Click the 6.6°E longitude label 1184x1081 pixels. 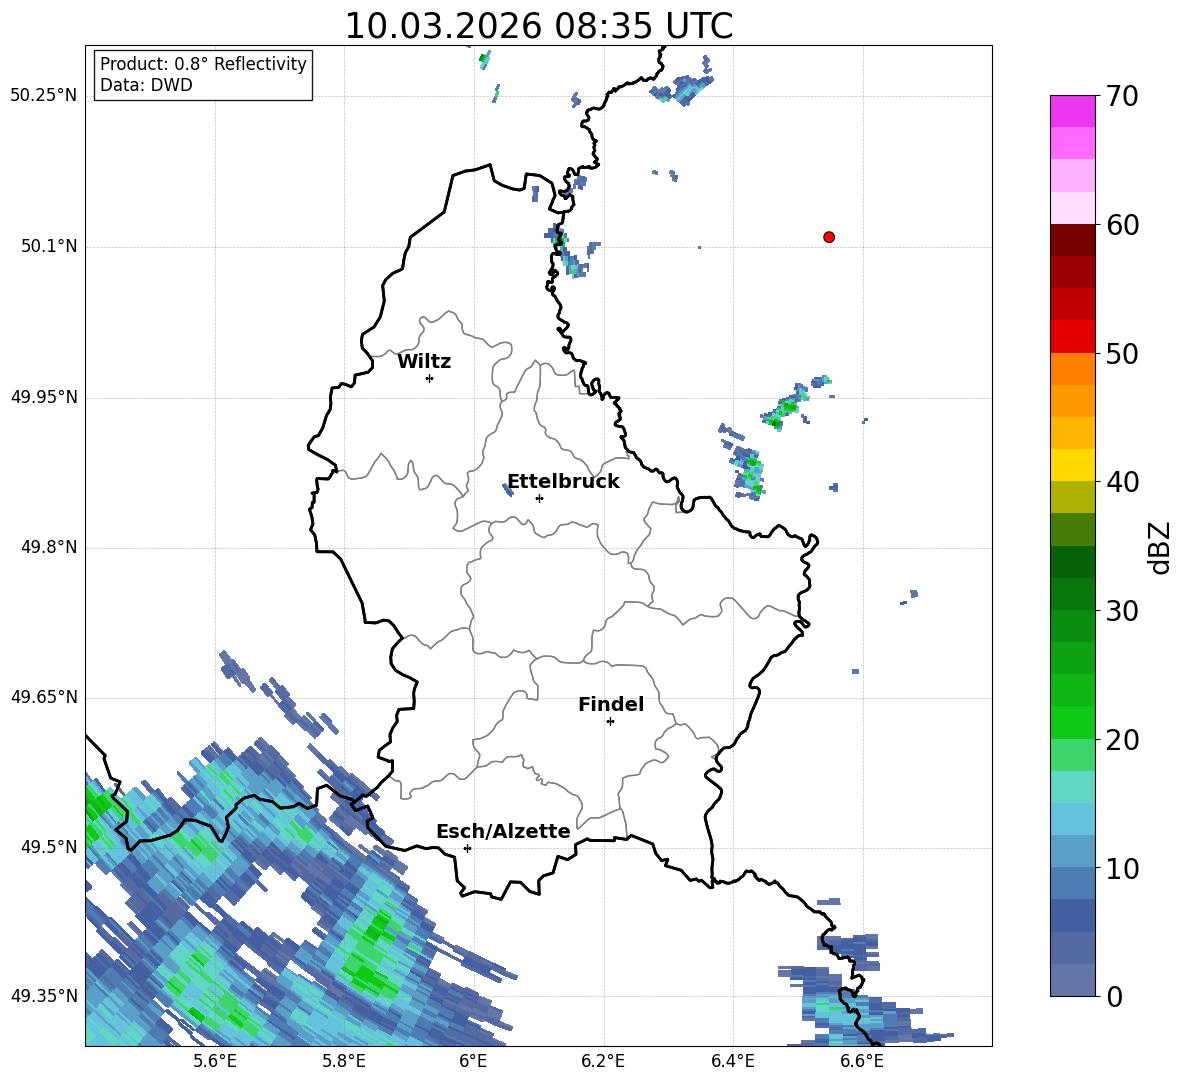862,1061
